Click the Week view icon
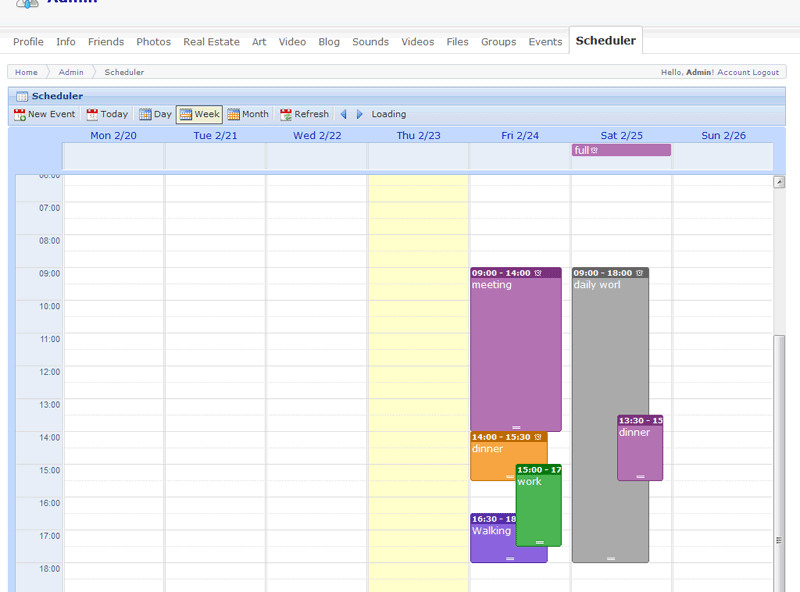Screen dimensions: 800x592 pos(186,114)
